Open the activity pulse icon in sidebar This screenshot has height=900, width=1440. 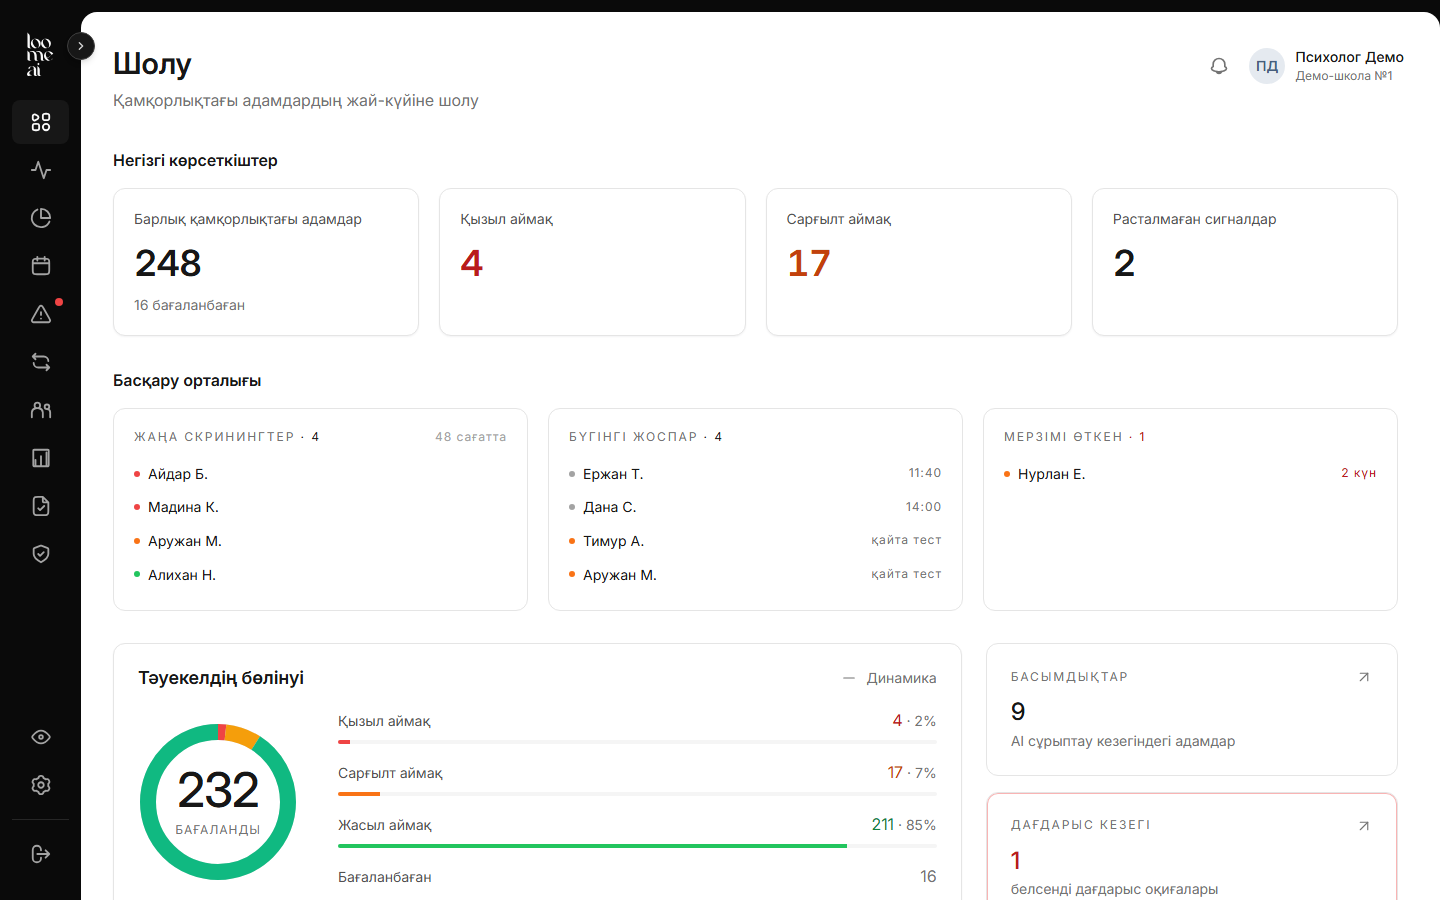tap(40, 170)
